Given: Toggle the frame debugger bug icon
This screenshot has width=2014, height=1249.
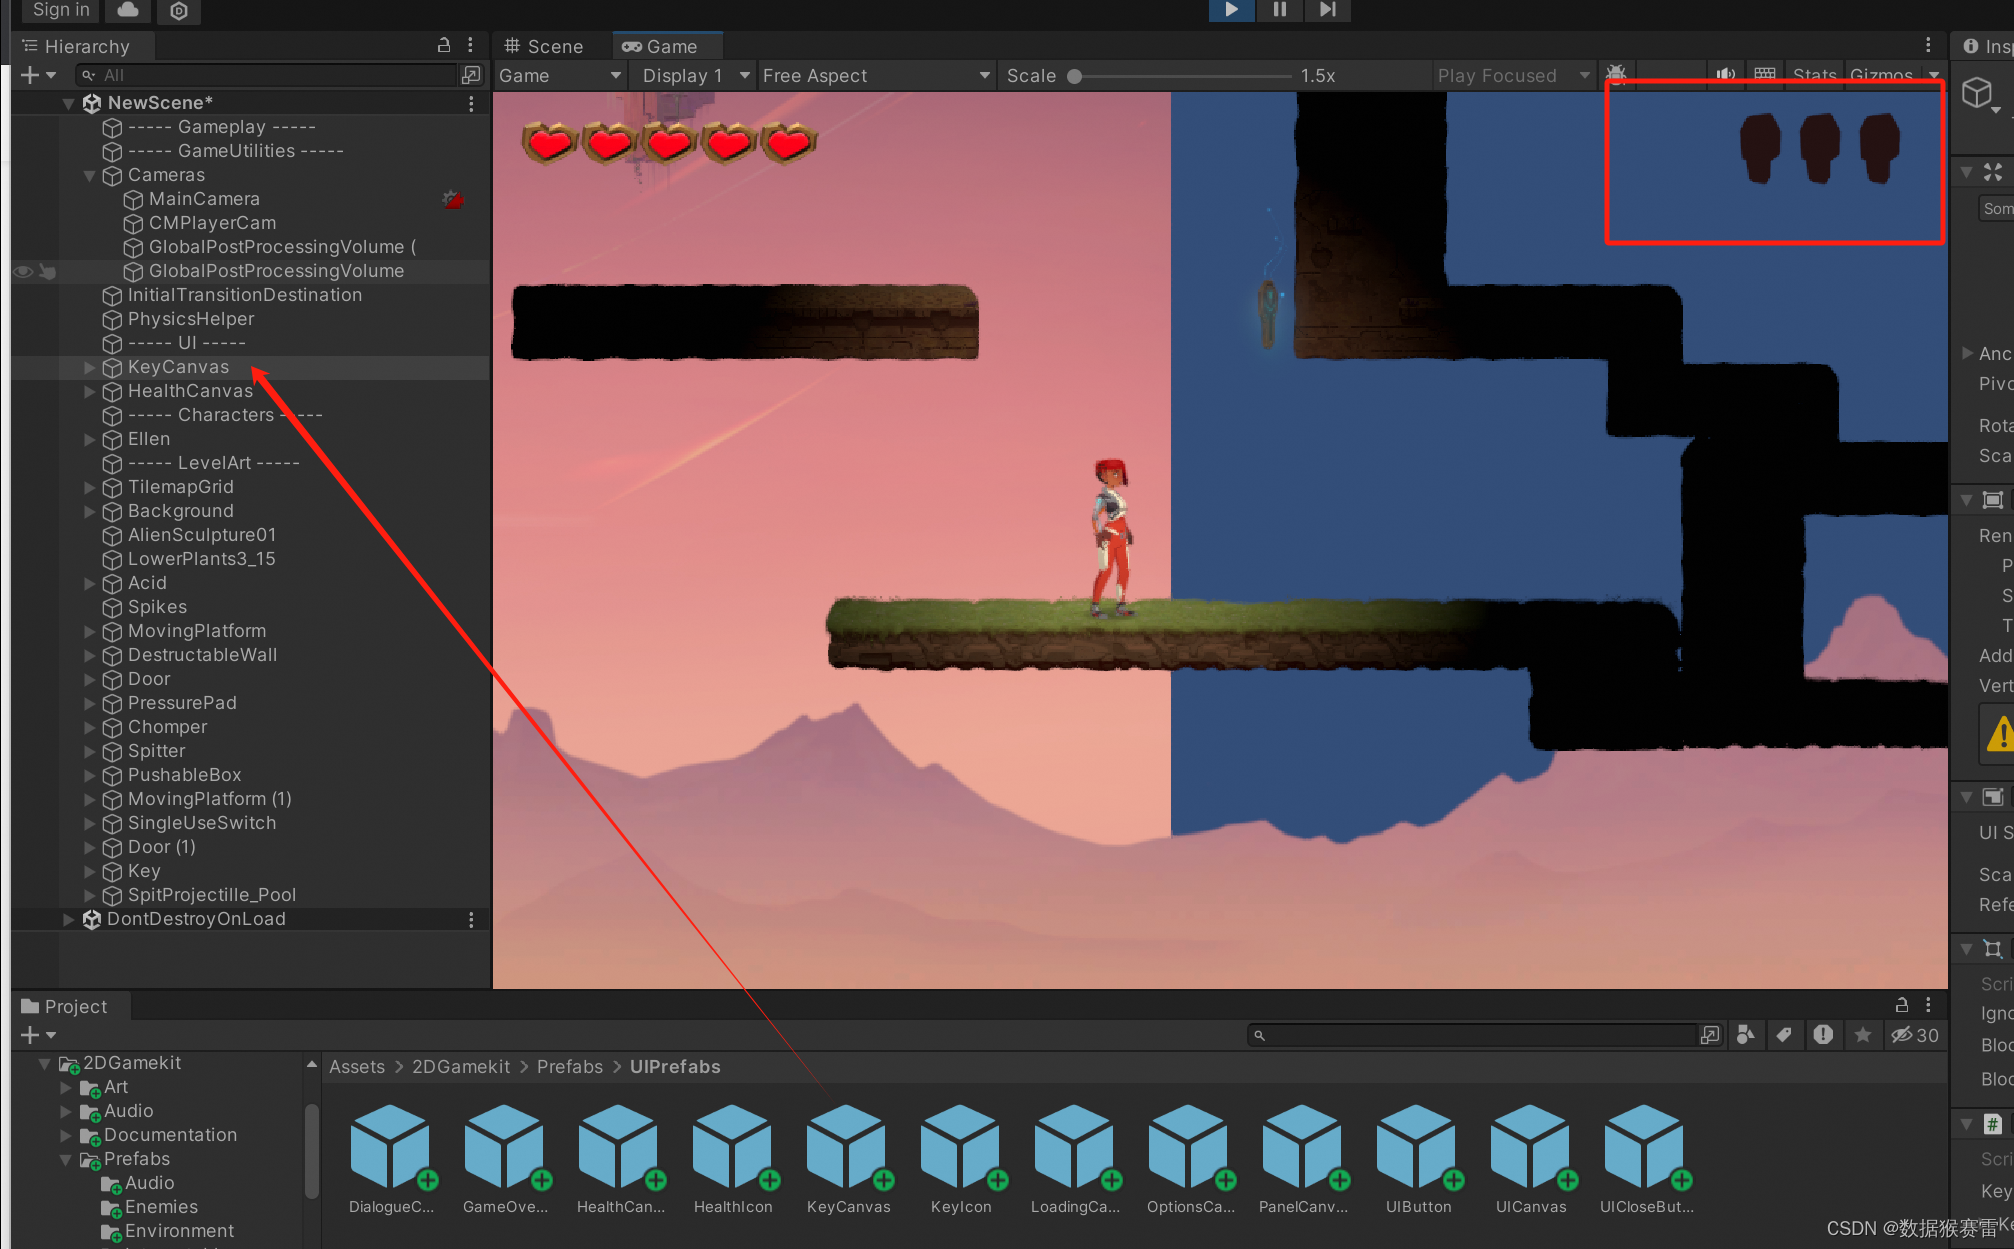Looking at the screenshot, I should pyautogui.click(x=1616, y=74).
